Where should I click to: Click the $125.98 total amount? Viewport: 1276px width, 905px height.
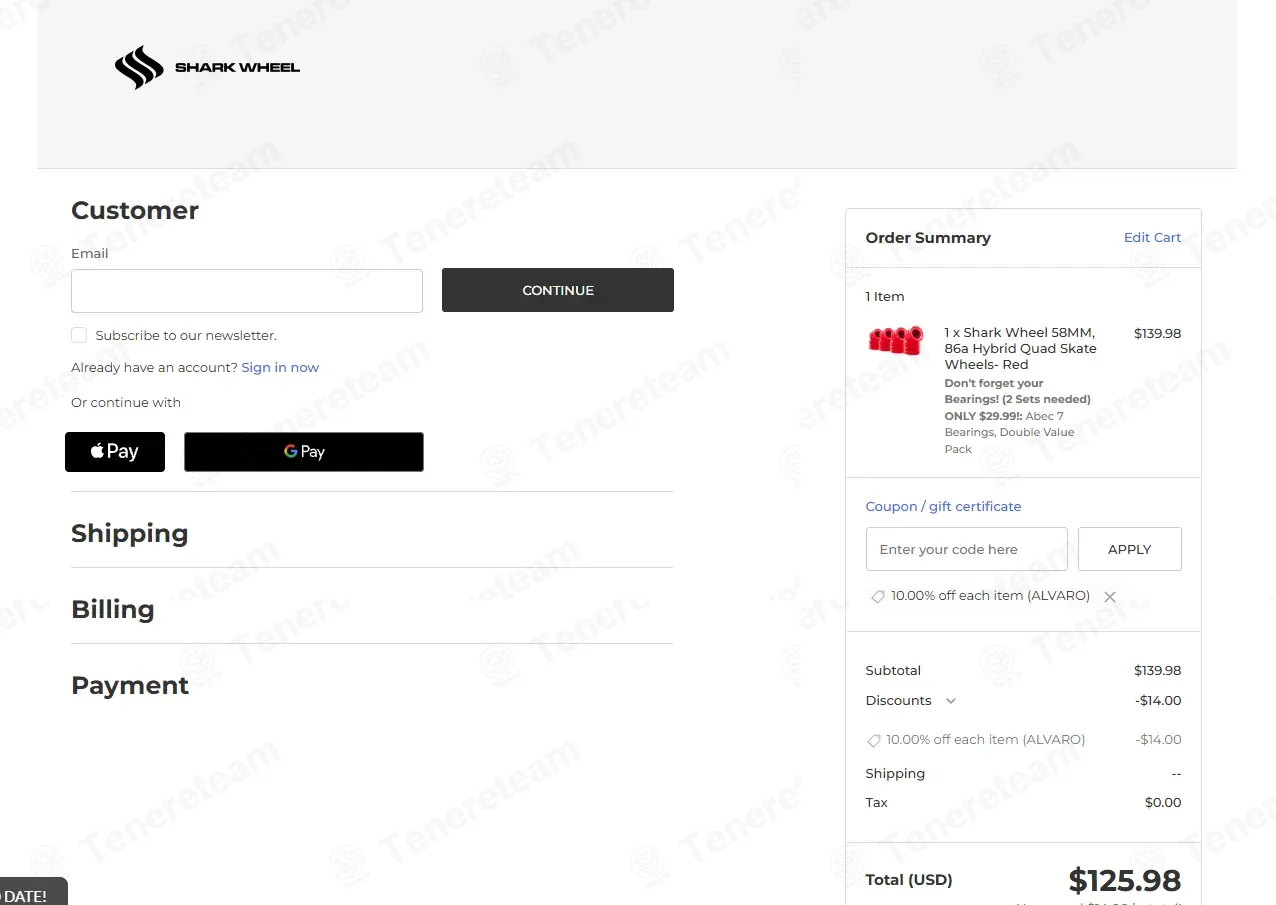click(x=1125, y=881)
